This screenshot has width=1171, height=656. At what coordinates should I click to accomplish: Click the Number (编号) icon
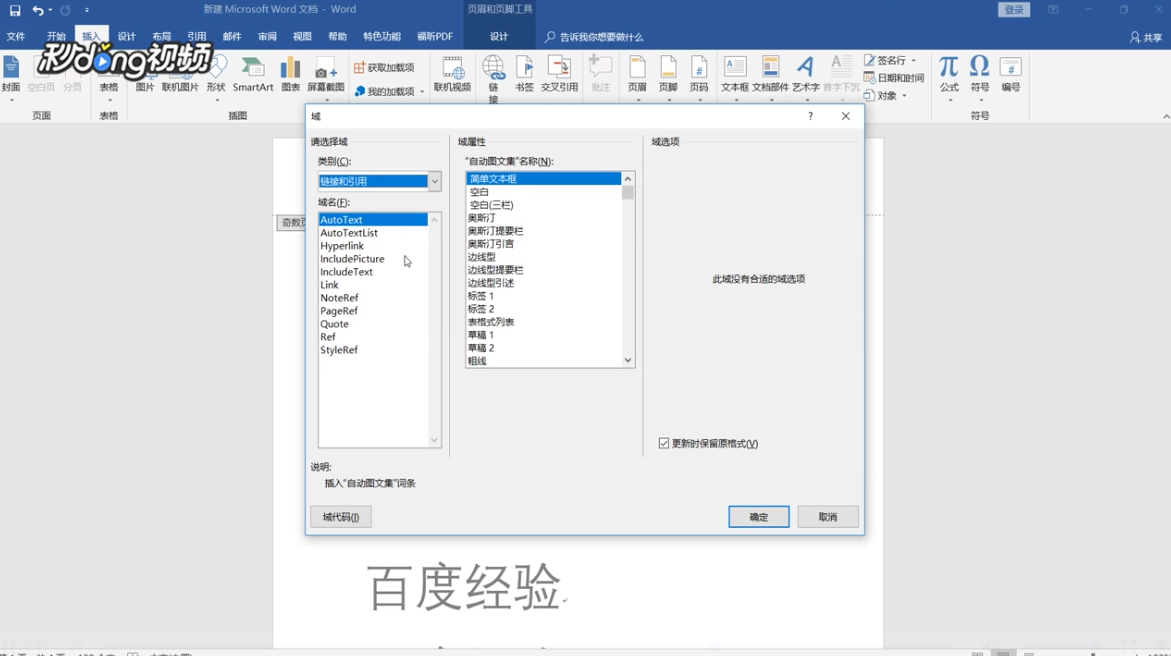click(x=1010, y=75)
